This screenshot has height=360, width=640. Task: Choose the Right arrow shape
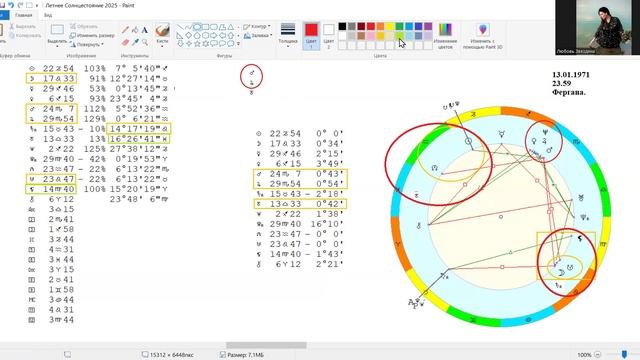(214, 36)
